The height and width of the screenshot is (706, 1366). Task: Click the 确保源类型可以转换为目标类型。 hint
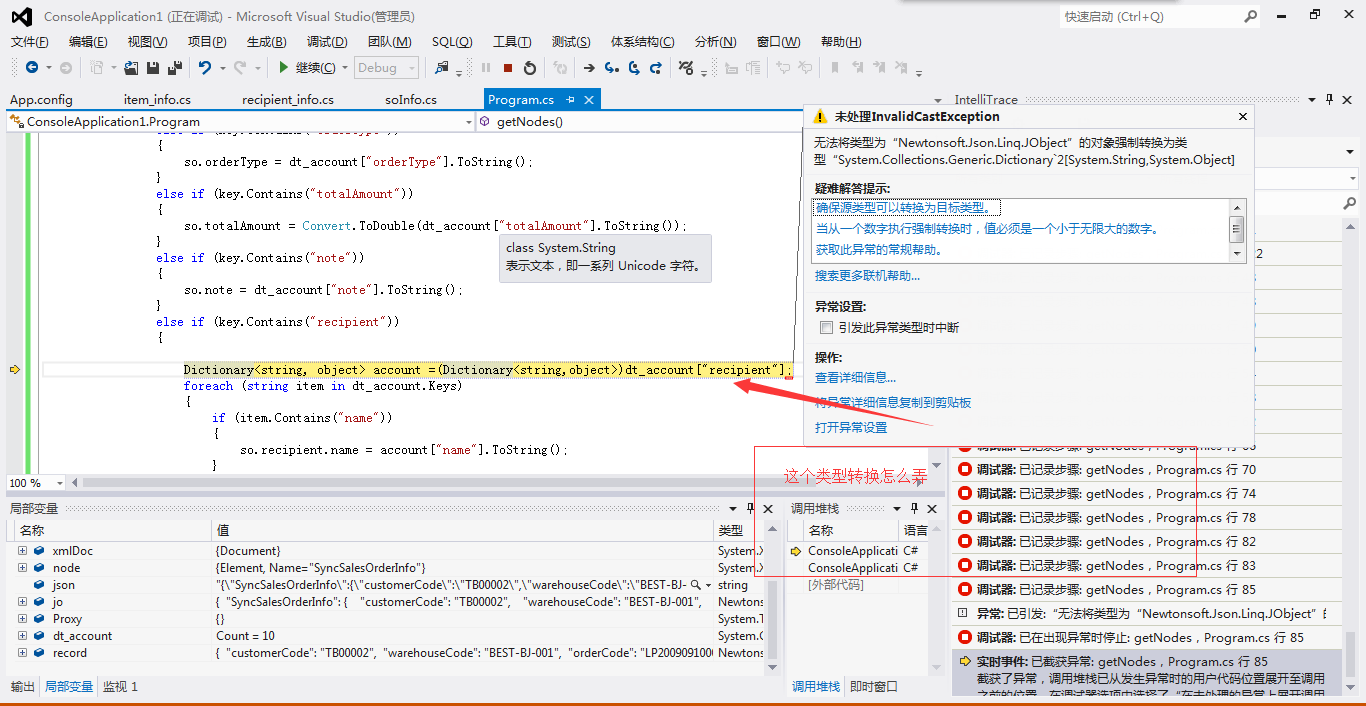(908, 208)
